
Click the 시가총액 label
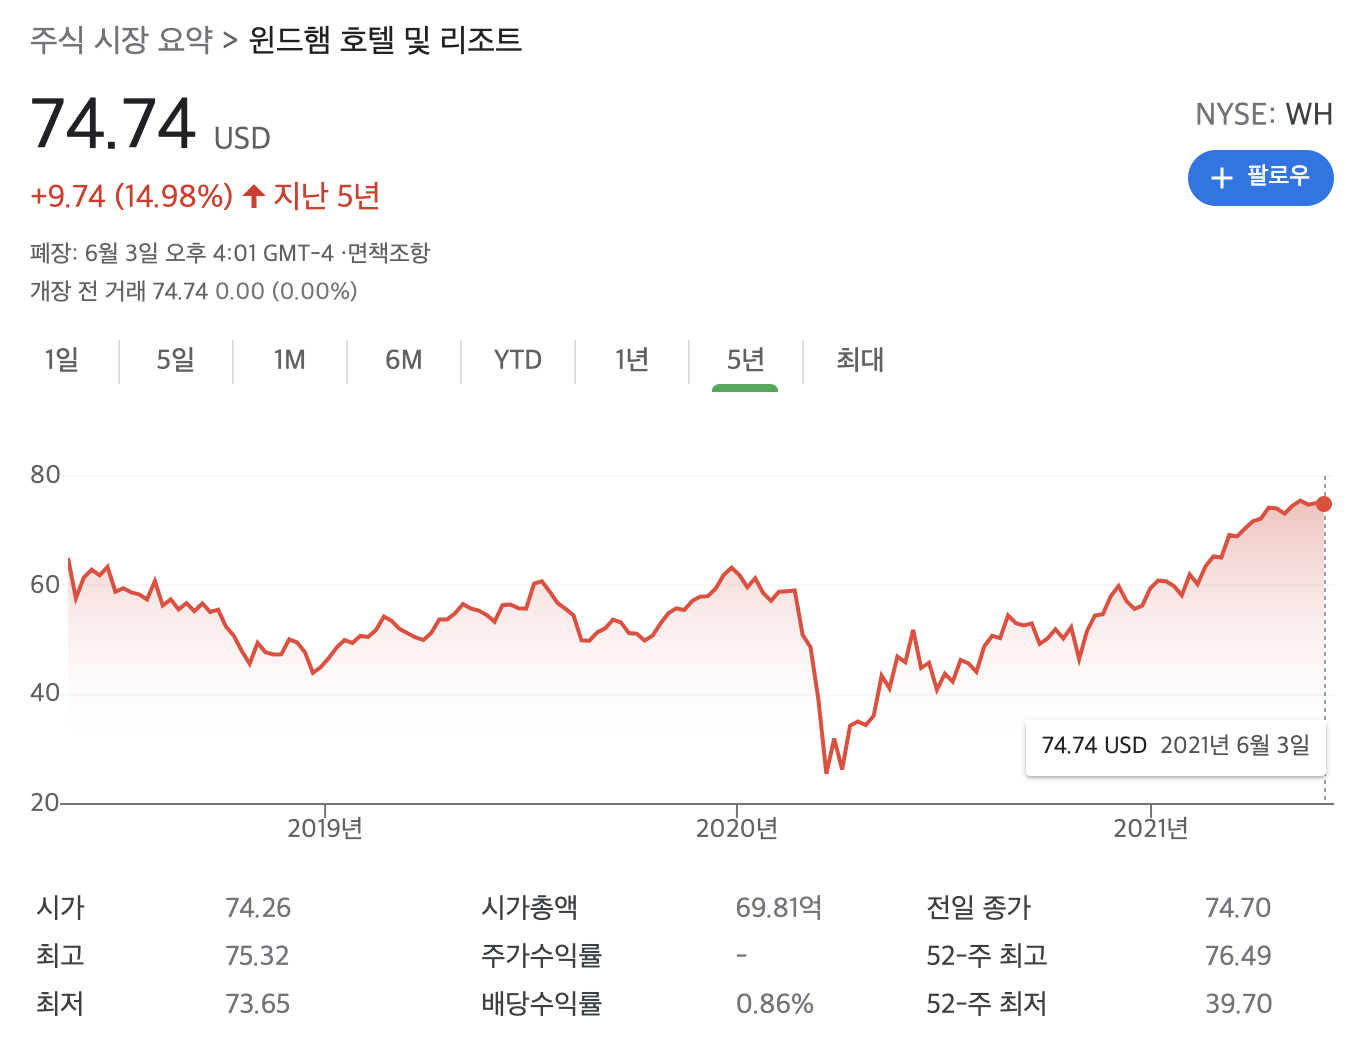[529, 908]
